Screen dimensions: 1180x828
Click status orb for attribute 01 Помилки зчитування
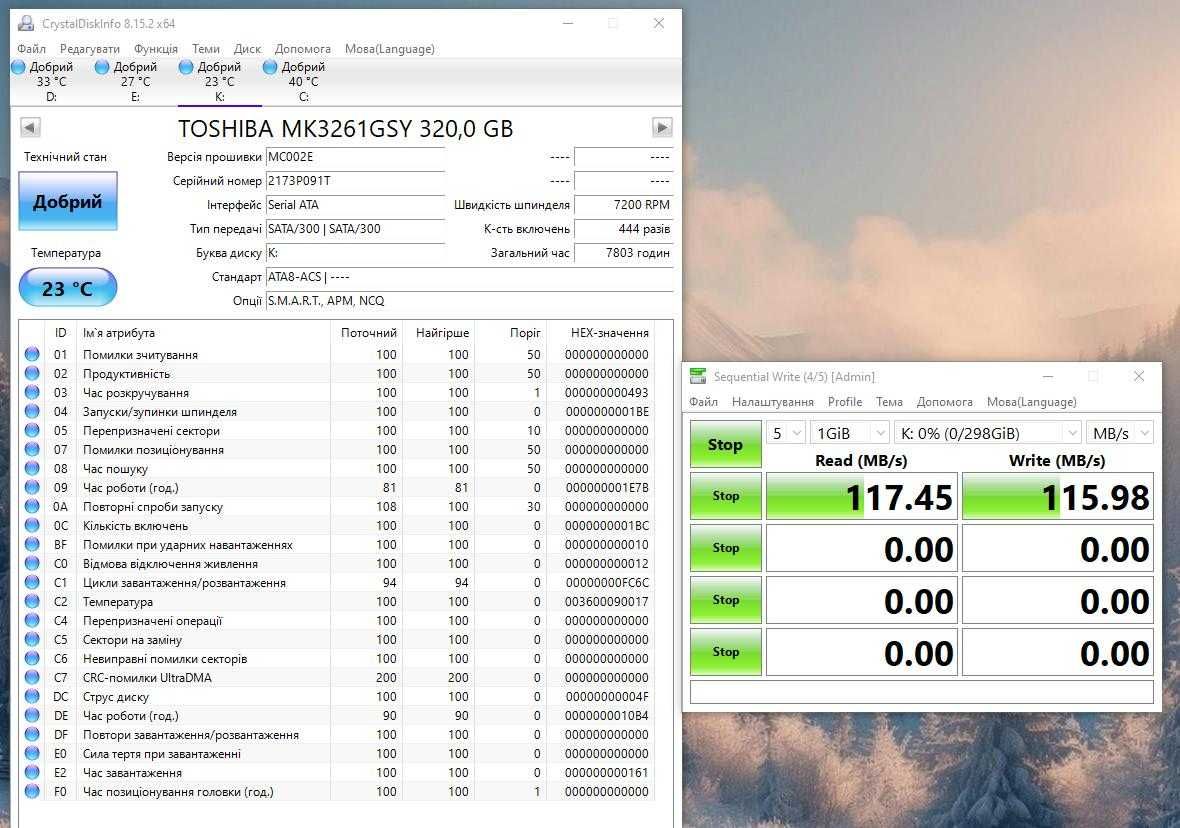click(32, 354)
